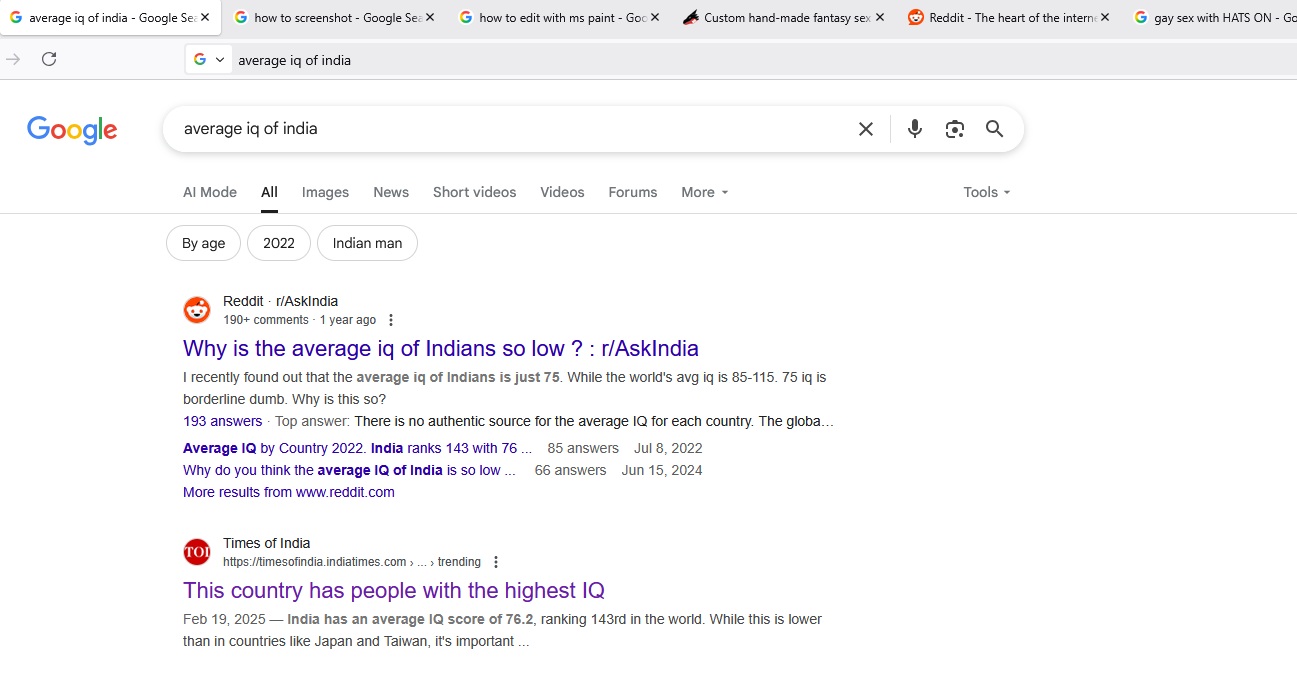
Task: Open 'This country has people with the highest IQ' result
Action: pos(394,590)
